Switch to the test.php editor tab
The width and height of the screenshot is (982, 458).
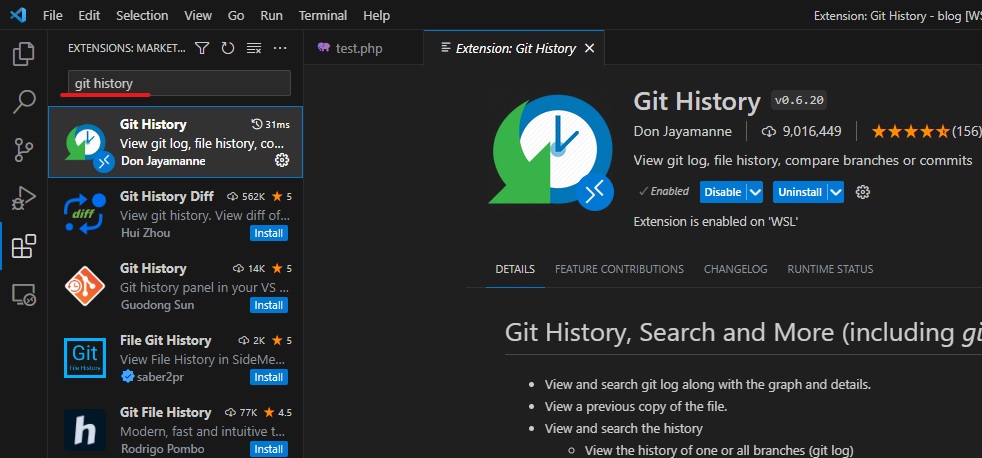pos(363,48)
